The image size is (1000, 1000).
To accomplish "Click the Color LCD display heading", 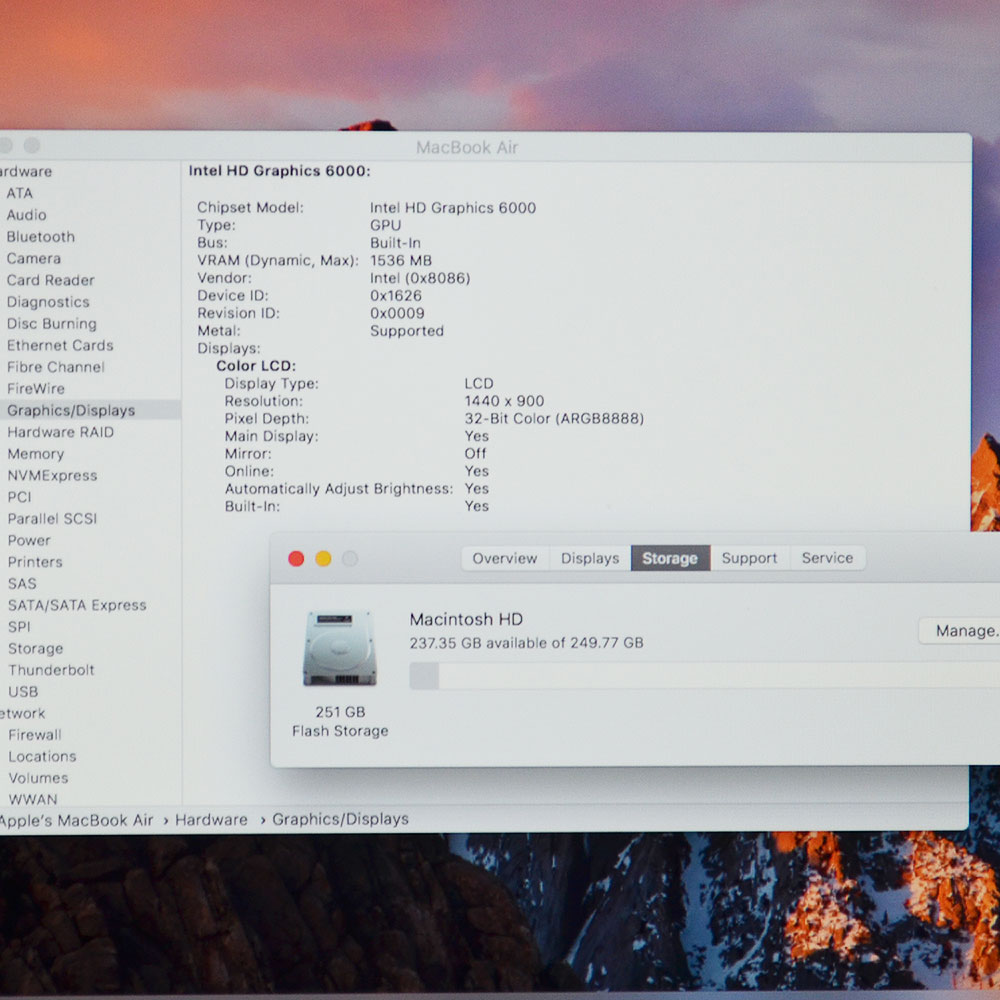I will tap(256, 366).
